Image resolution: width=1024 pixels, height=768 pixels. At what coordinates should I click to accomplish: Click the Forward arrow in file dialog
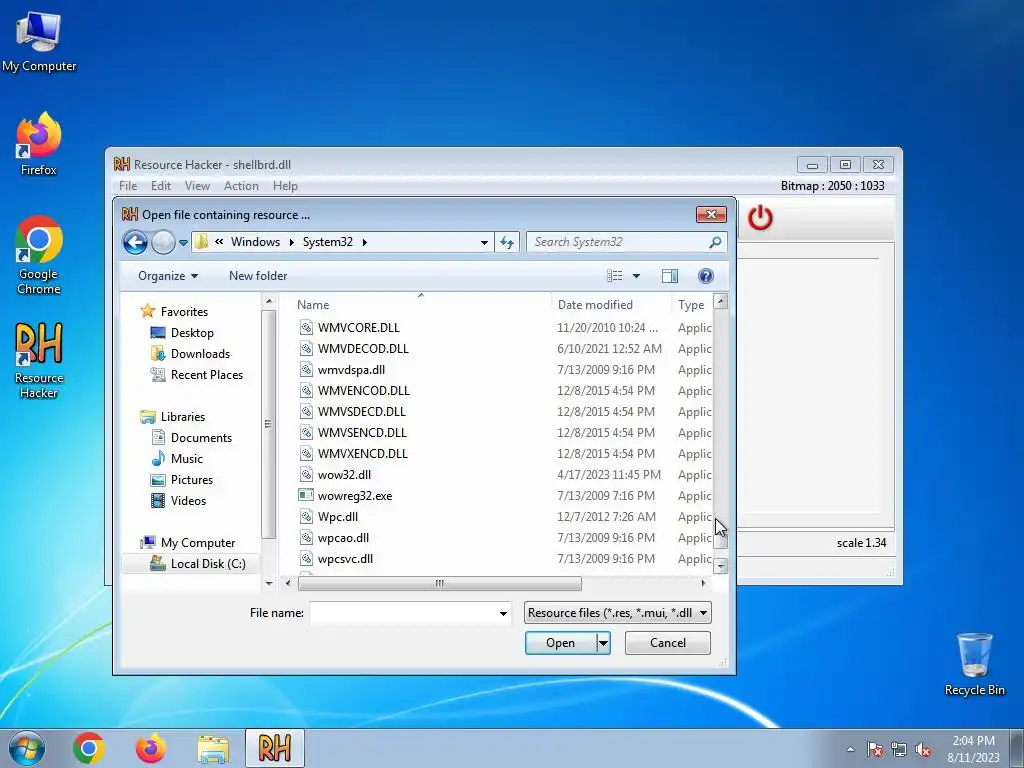coord(163,242)
